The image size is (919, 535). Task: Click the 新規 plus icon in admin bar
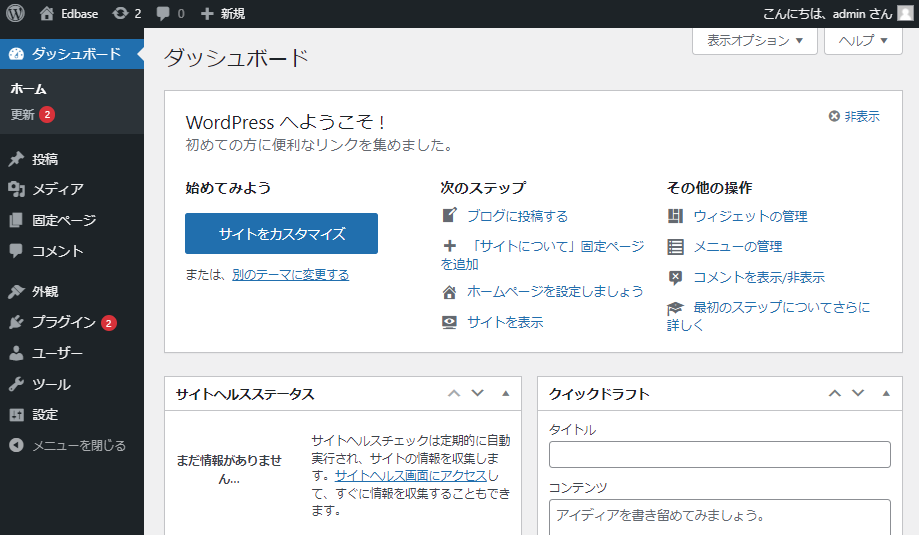tap(207, 13)
